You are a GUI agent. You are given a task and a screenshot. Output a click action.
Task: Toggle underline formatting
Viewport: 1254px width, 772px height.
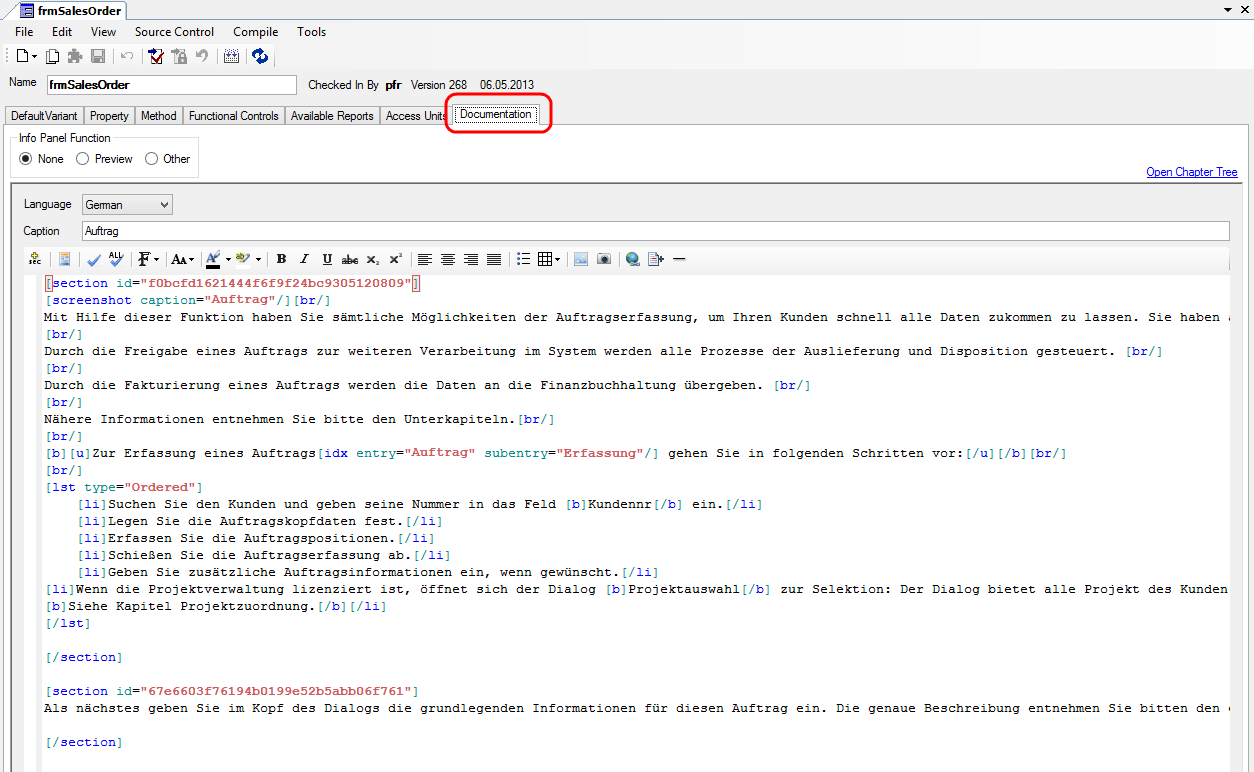coord(327,259)
